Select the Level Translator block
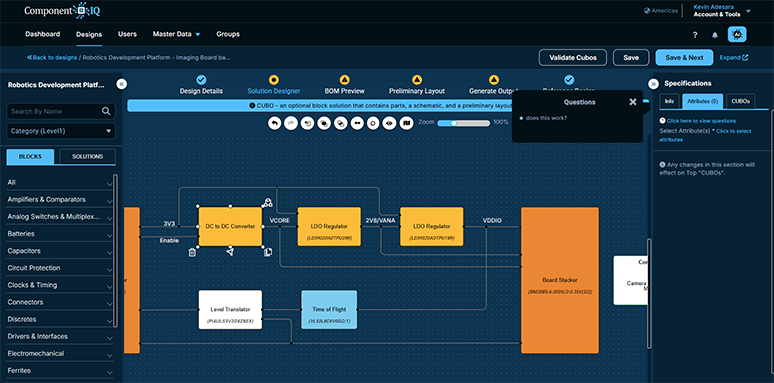 230,309
